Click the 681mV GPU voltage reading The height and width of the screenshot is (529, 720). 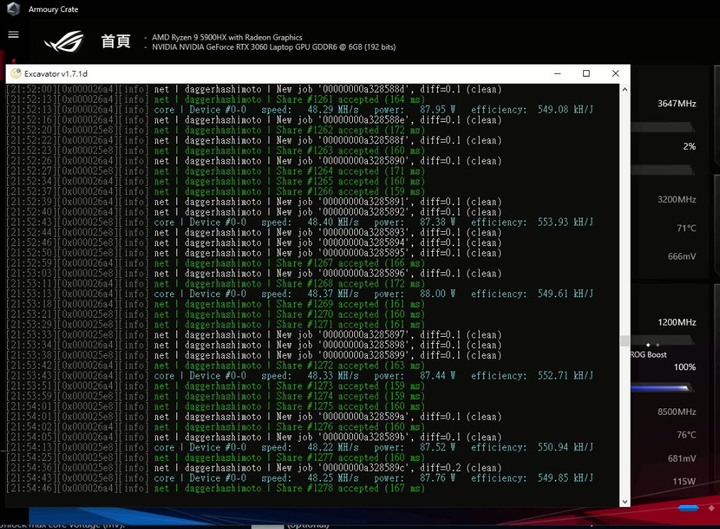(681, 458)
